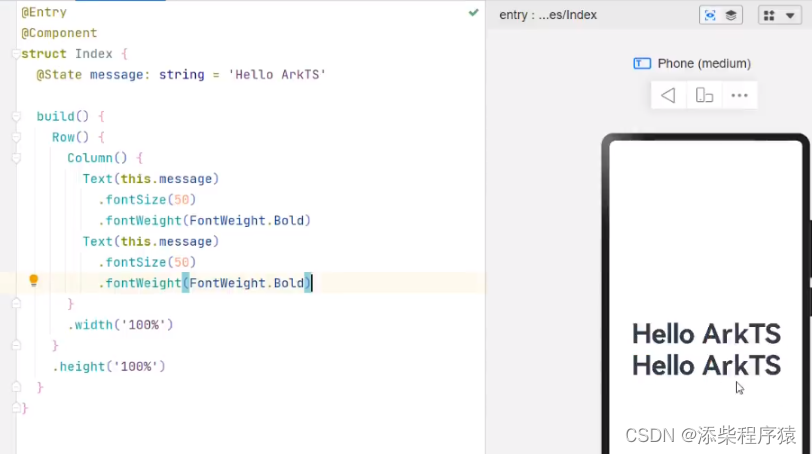Screen dimensions: 812x454
Task: Click the second Text(this.message) line
Action: tap(151, 242)
